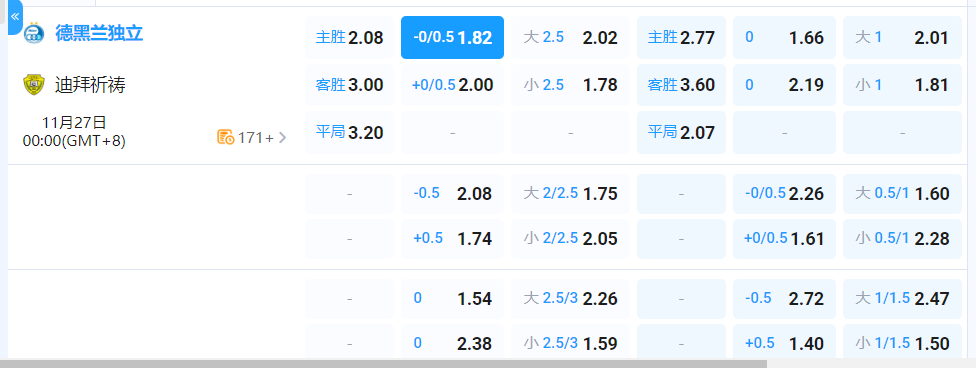Image resolution: width=976 pixels, height=368 pixels.
Task: Select the +0.5 handicap at 1.40
Action: [x=784, y=342]
